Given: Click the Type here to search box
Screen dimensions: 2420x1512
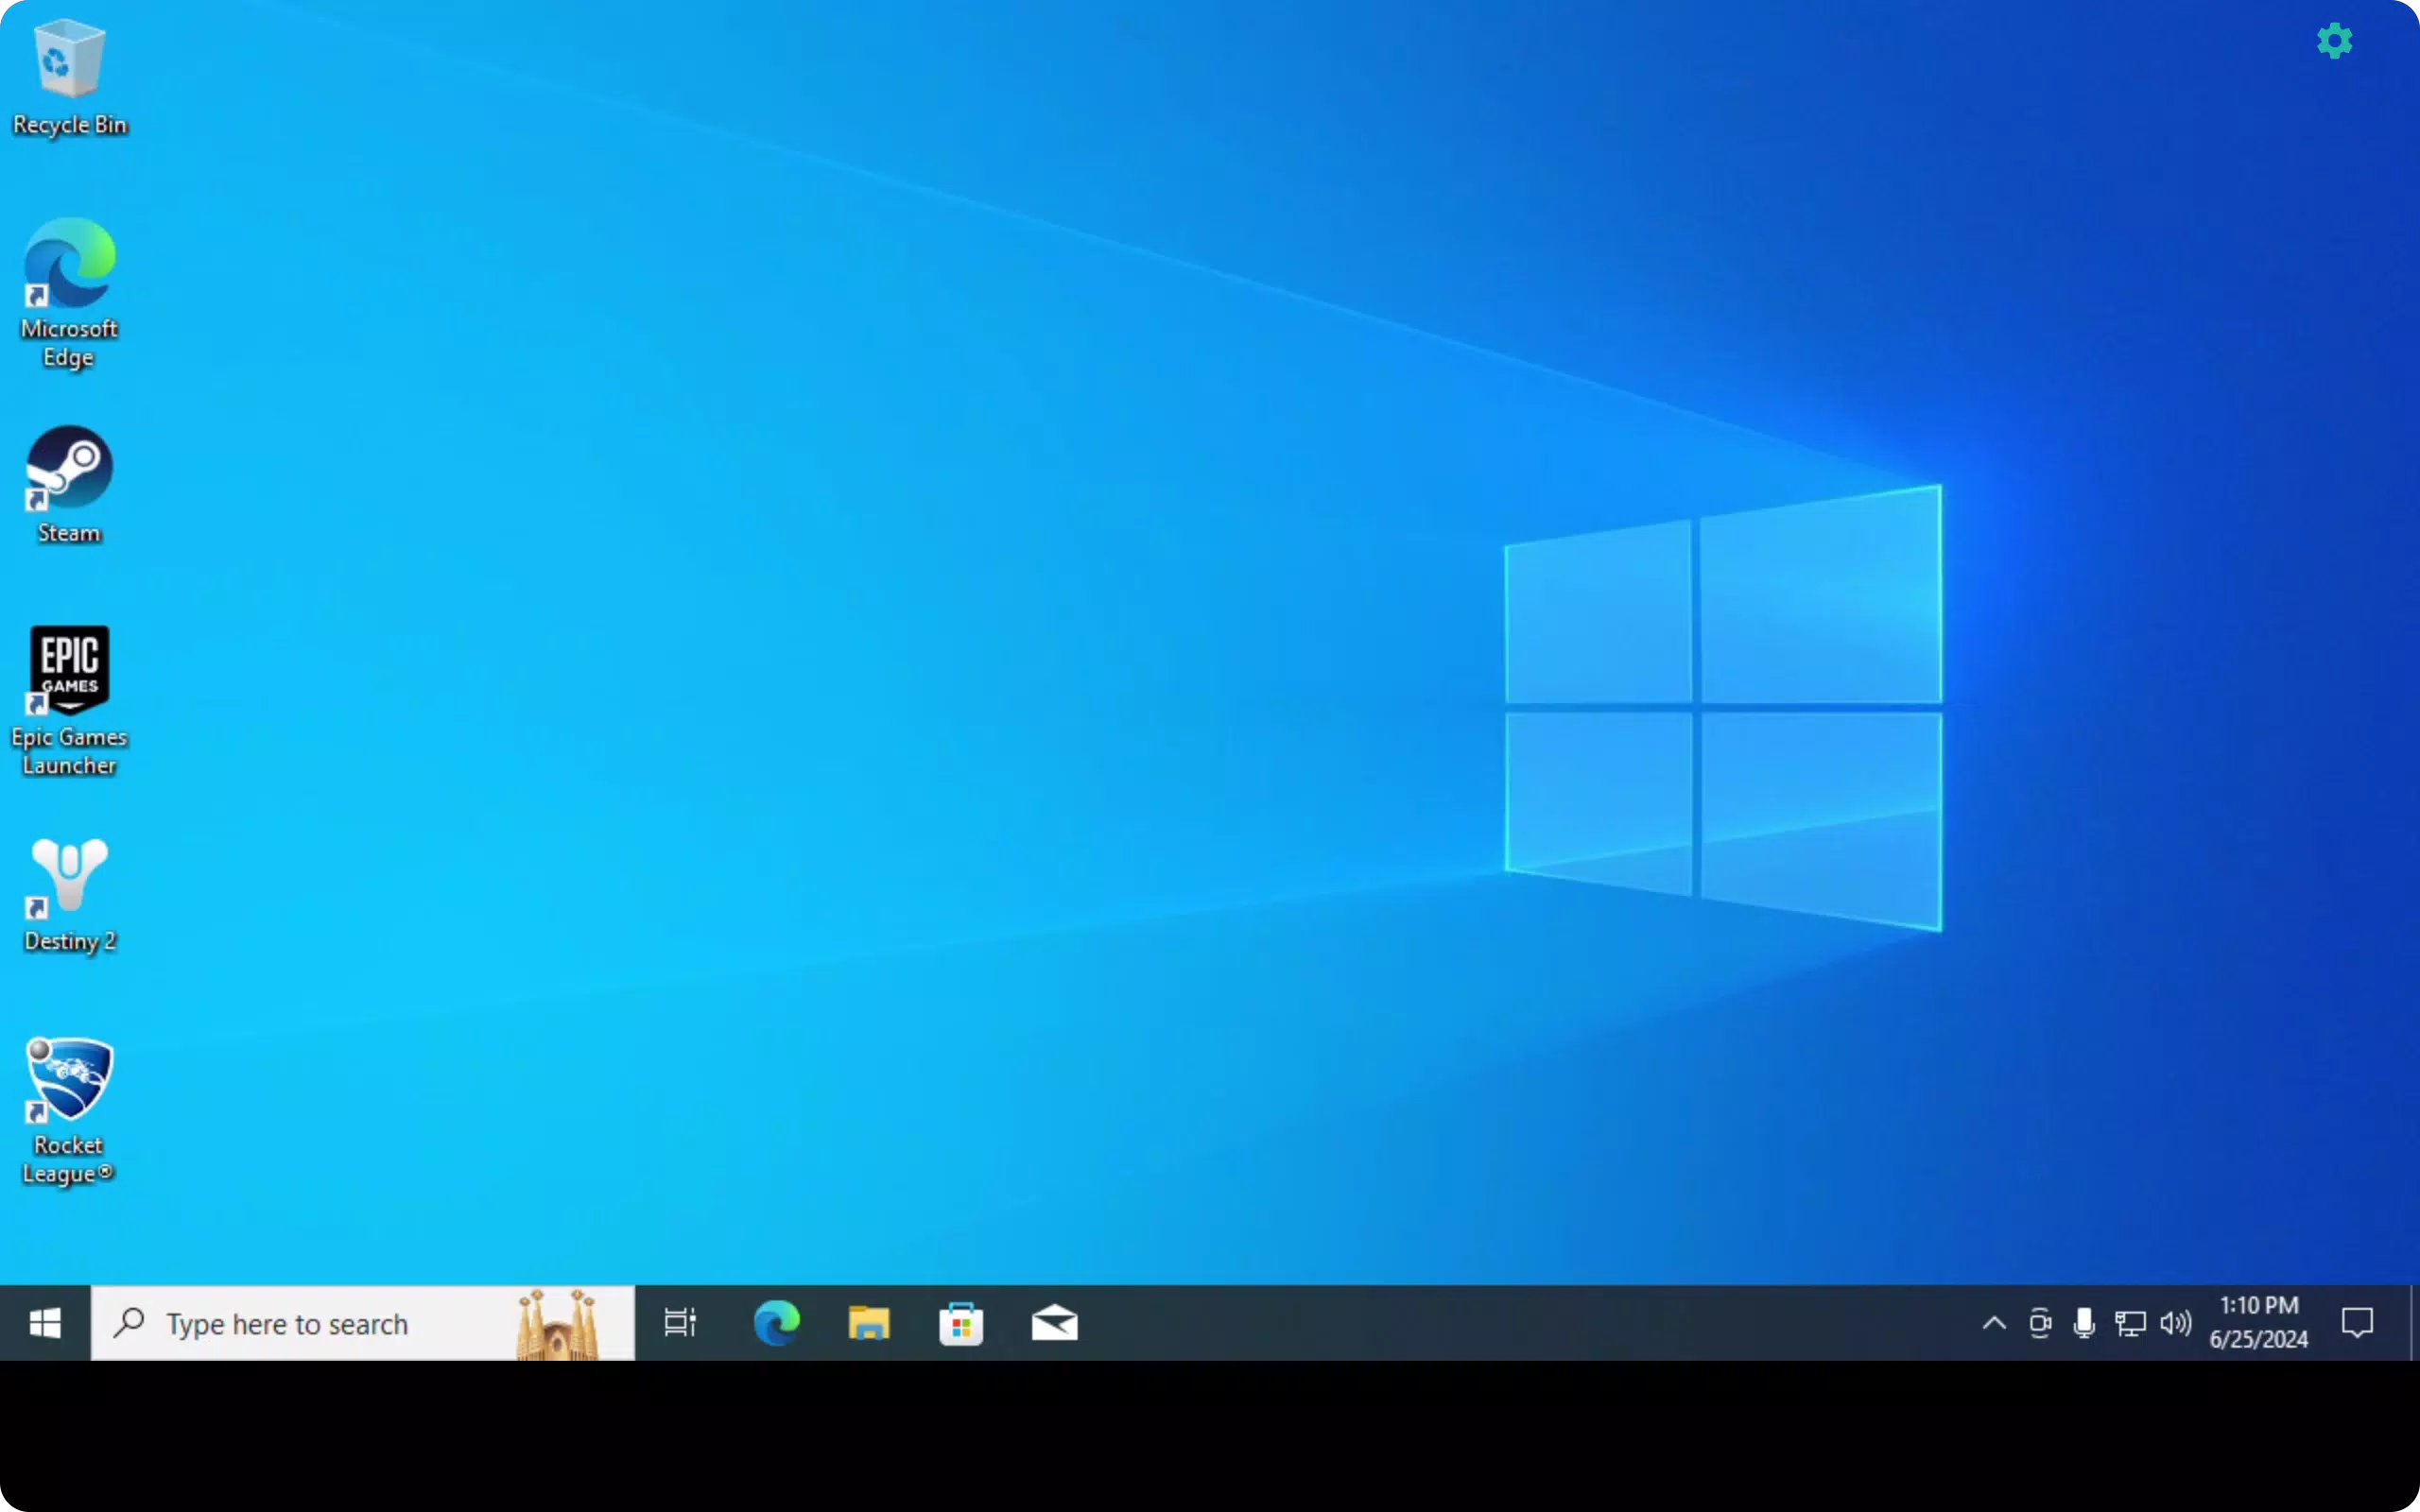Looking at the screenshot, I should [362, 1323].
